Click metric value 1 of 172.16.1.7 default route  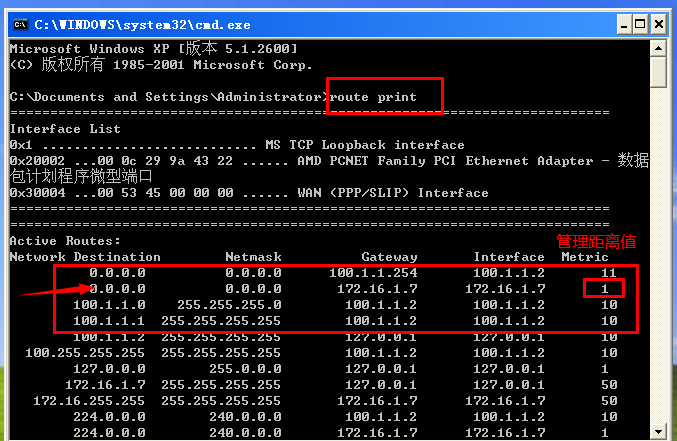tap(604, 289)
